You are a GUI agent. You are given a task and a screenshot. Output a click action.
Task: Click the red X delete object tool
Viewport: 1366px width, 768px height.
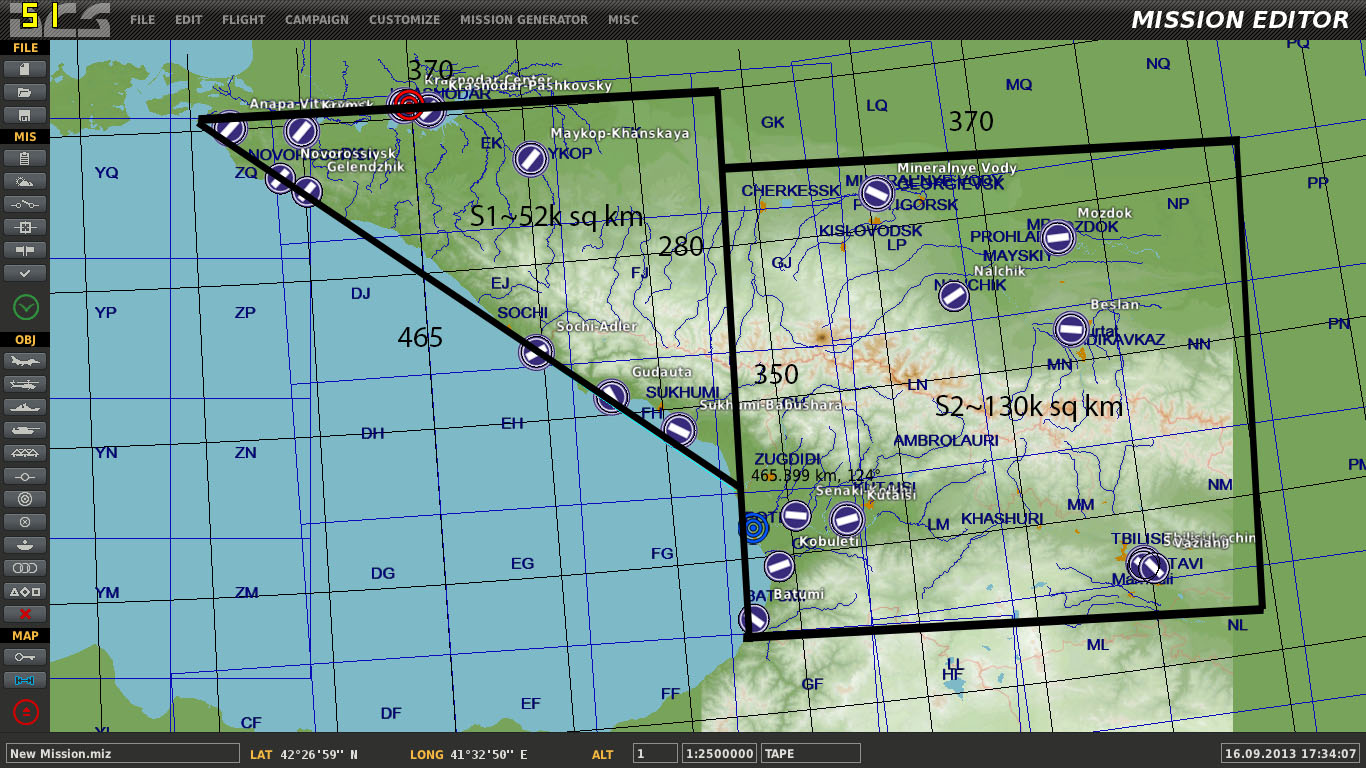click(x=25, y=614)
